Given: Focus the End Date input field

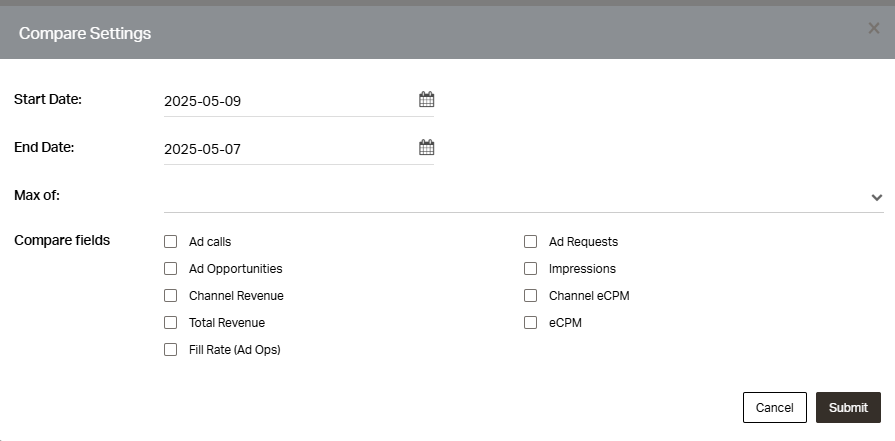Looking at the screenshot, I should coord(299,149).
